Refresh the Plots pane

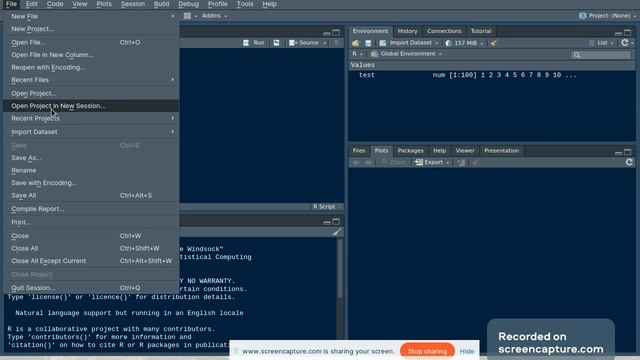(x=629, y=162)
